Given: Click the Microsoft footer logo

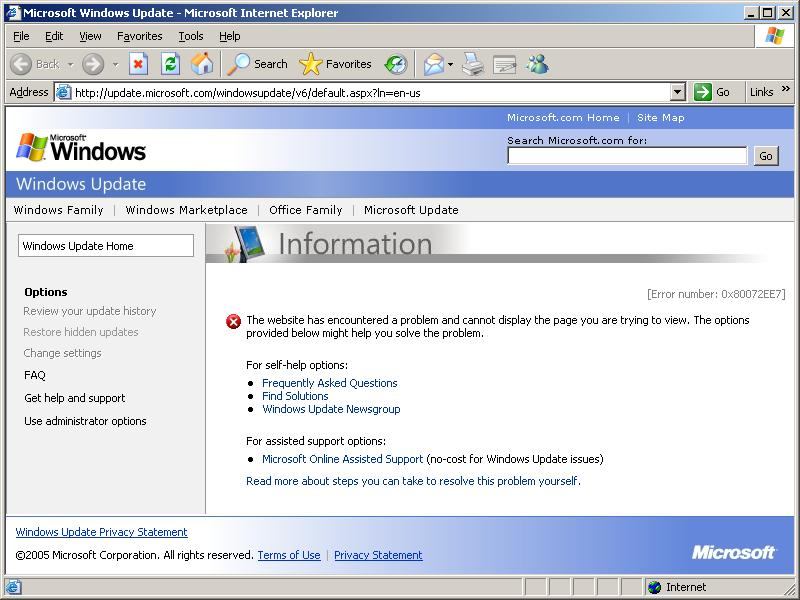Looking at the screenshot, I should pyautogui.click(x=734, y=552).
